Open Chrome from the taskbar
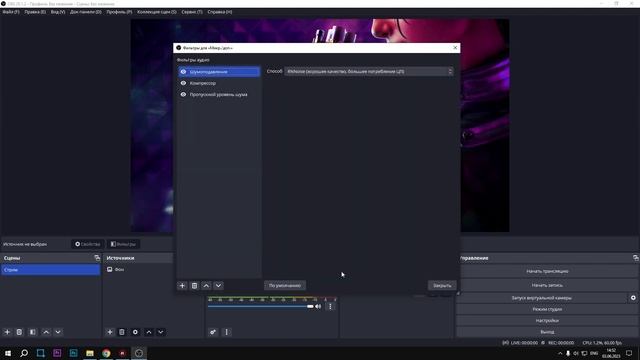 (106, 353)
